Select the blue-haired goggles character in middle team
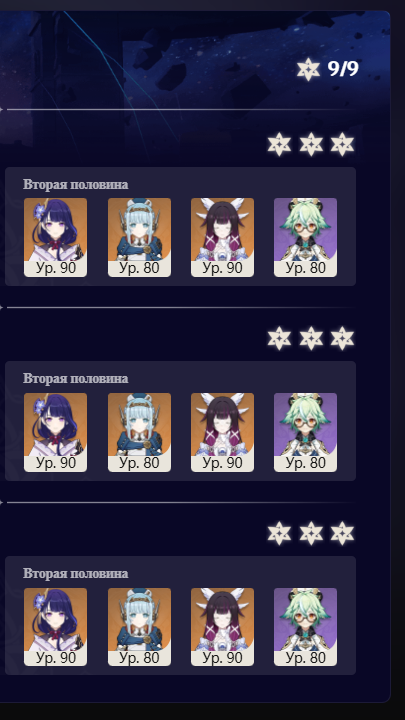Viewport: 405px width, 720px height. click(x=139, y=432)
